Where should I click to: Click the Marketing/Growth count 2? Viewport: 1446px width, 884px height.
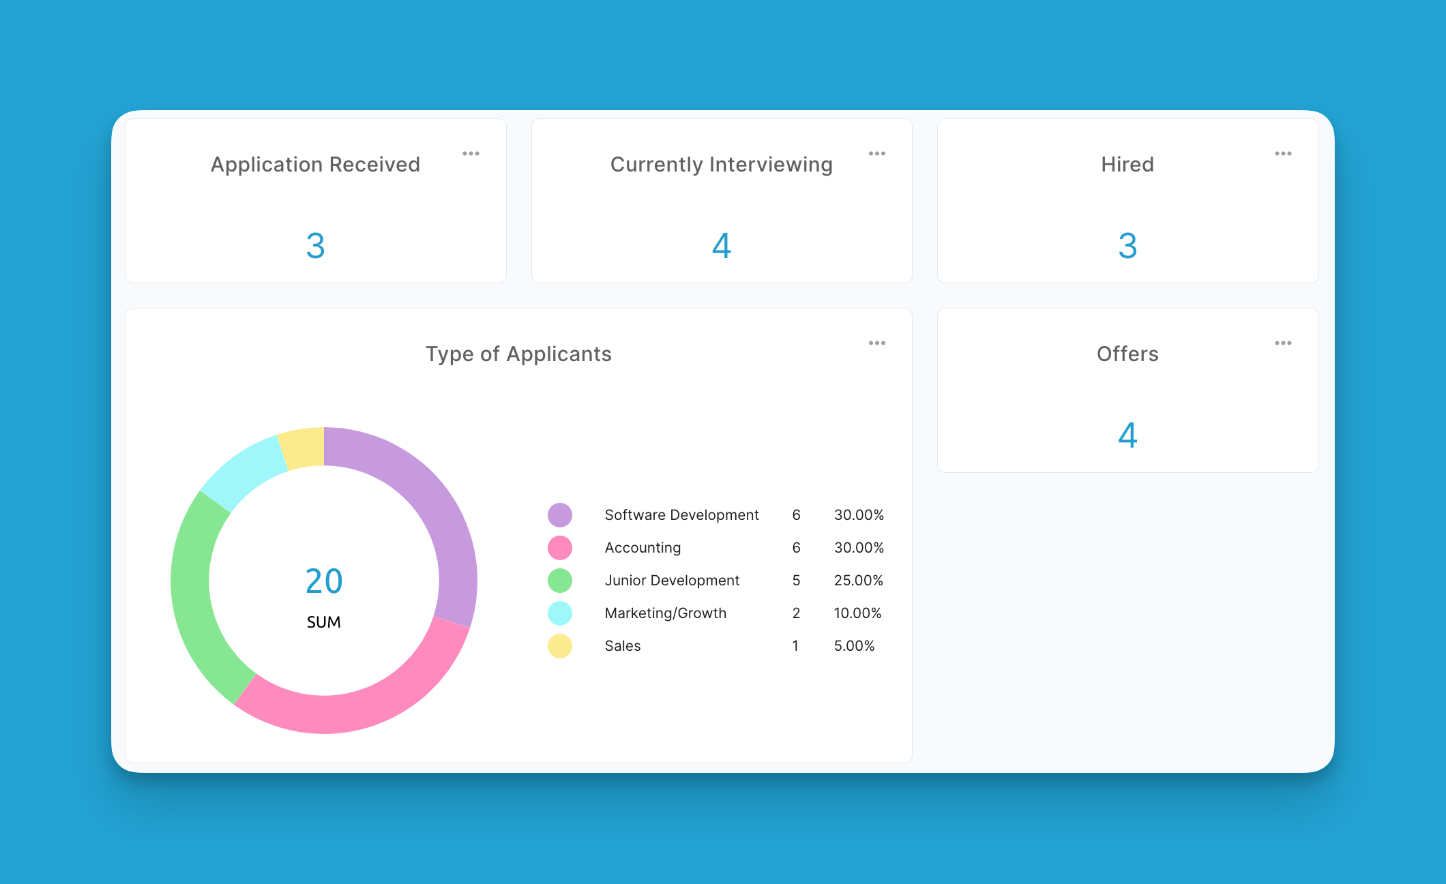(796, 613)
